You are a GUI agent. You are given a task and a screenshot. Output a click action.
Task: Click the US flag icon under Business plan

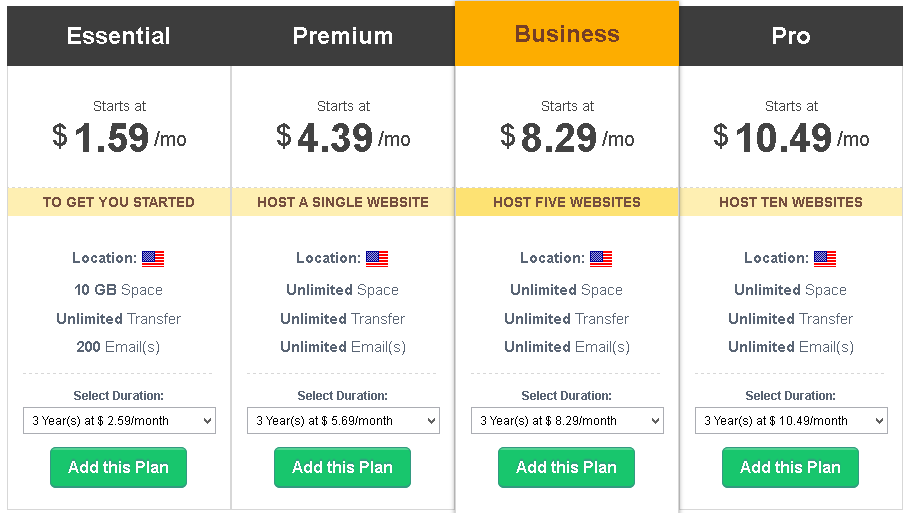(601, 259)
